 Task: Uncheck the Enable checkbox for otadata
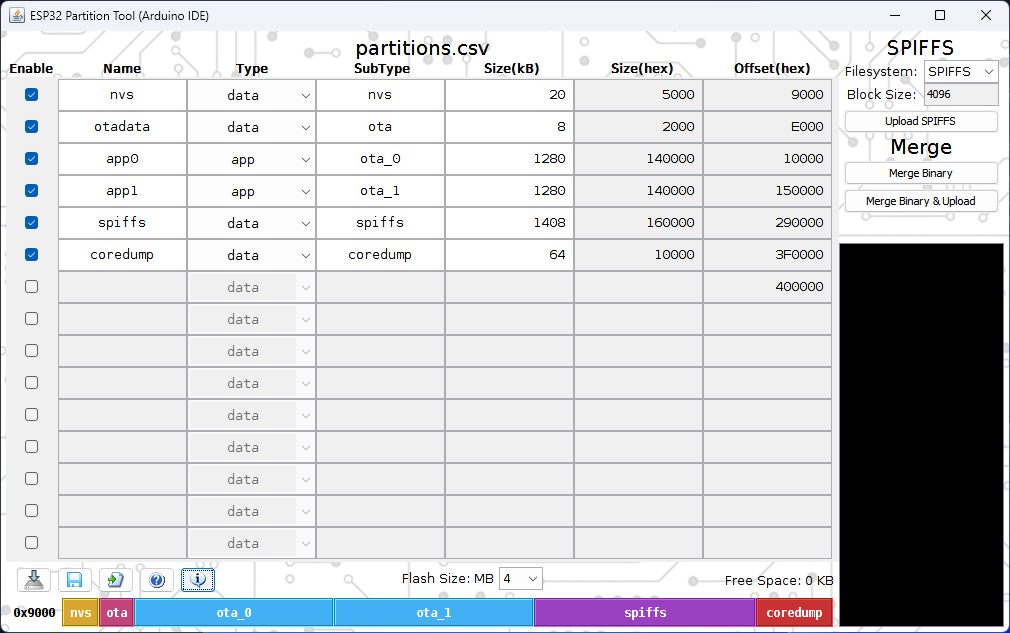(x=31, y=127)
